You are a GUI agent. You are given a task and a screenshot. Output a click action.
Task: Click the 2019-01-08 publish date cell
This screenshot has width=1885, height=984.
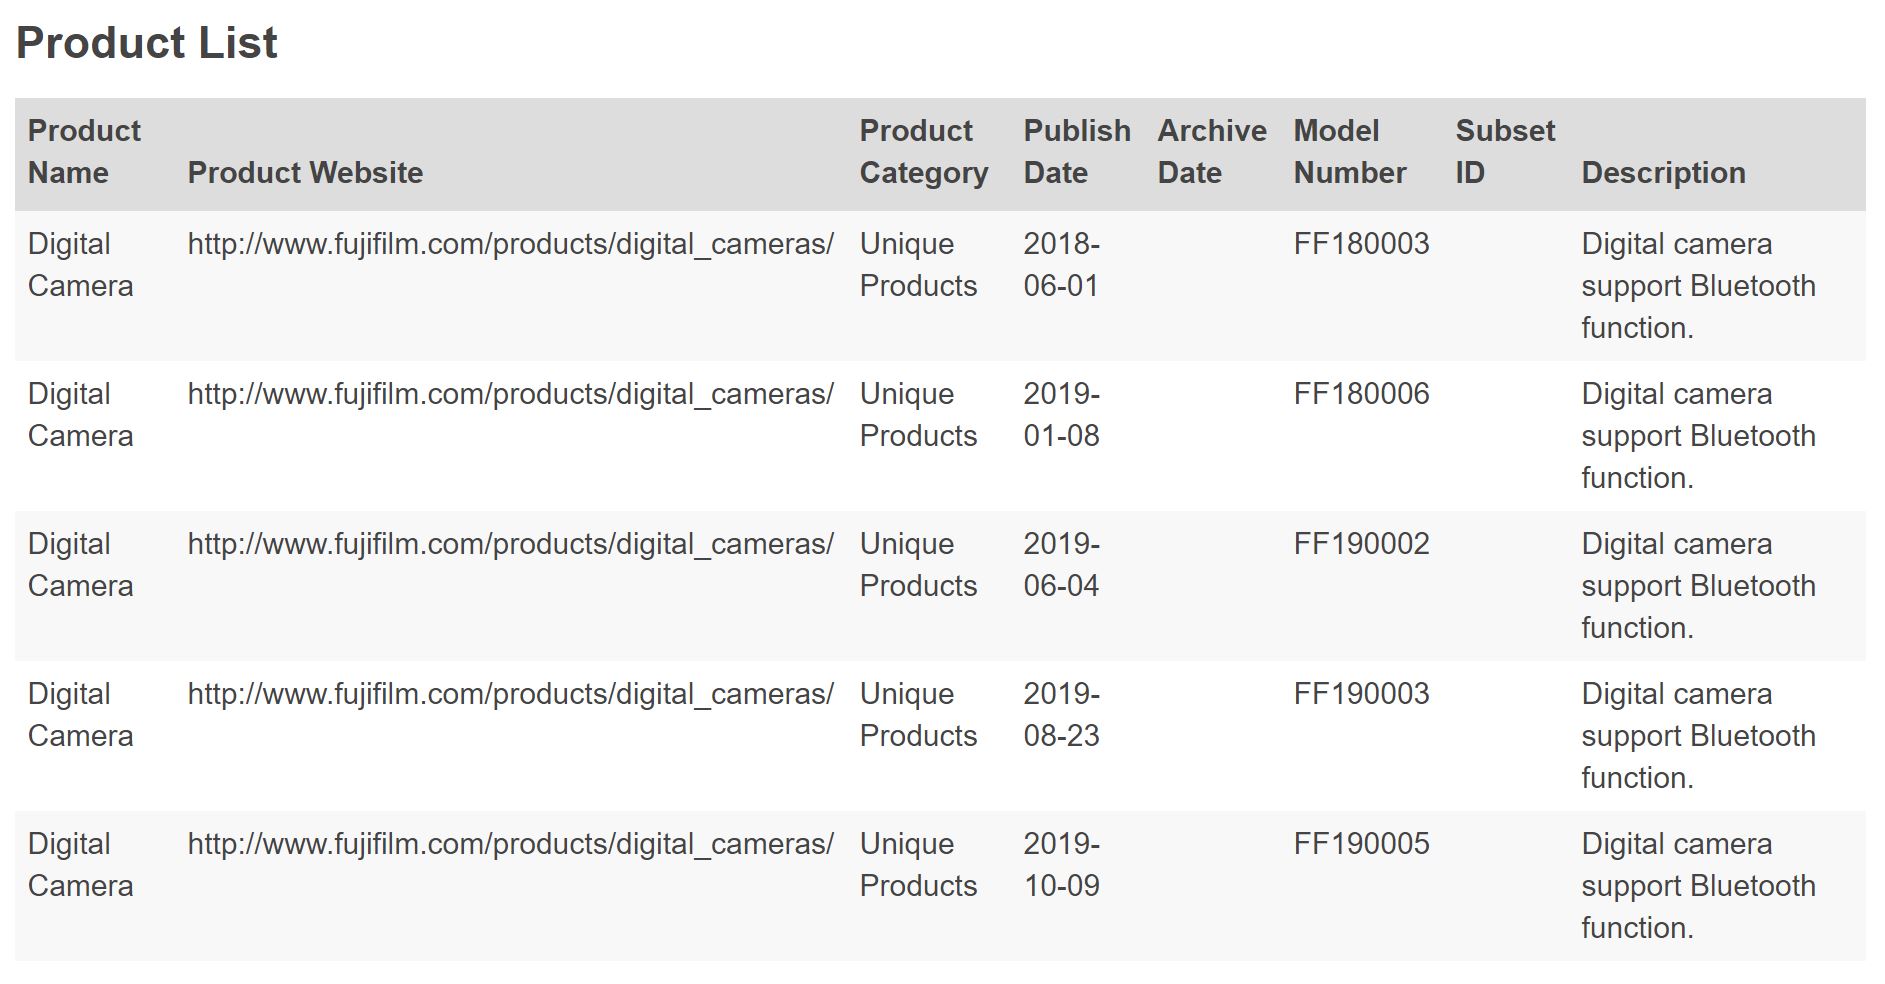[1061, 415]
